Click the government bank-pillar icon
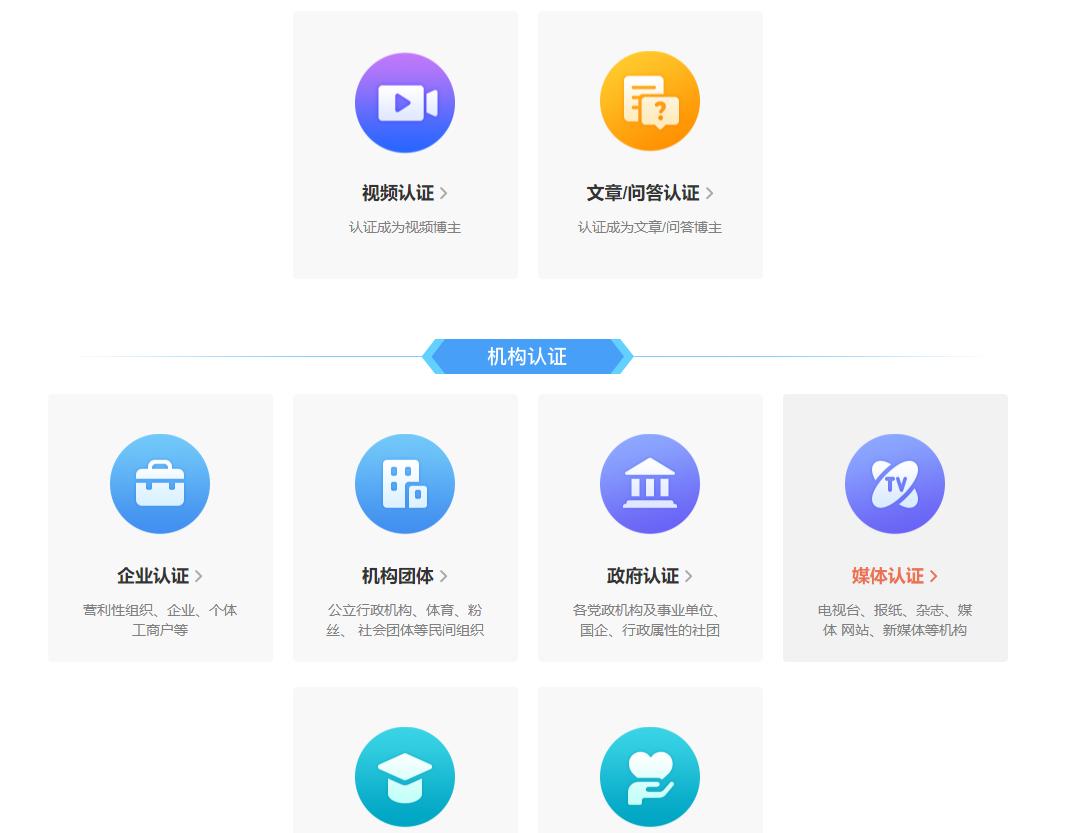 coord(650,483)
